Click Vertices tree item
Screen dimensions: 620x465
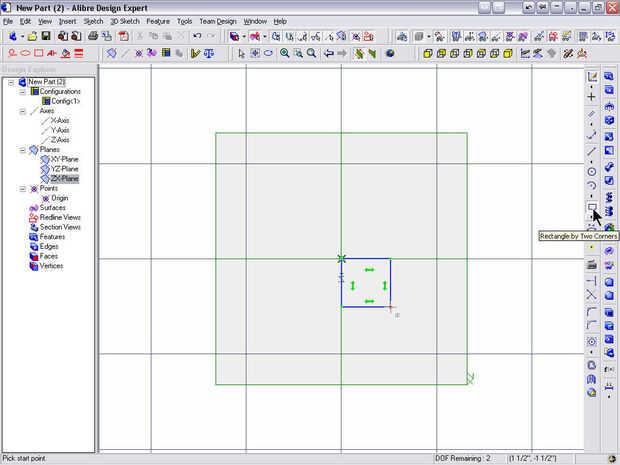51,266
